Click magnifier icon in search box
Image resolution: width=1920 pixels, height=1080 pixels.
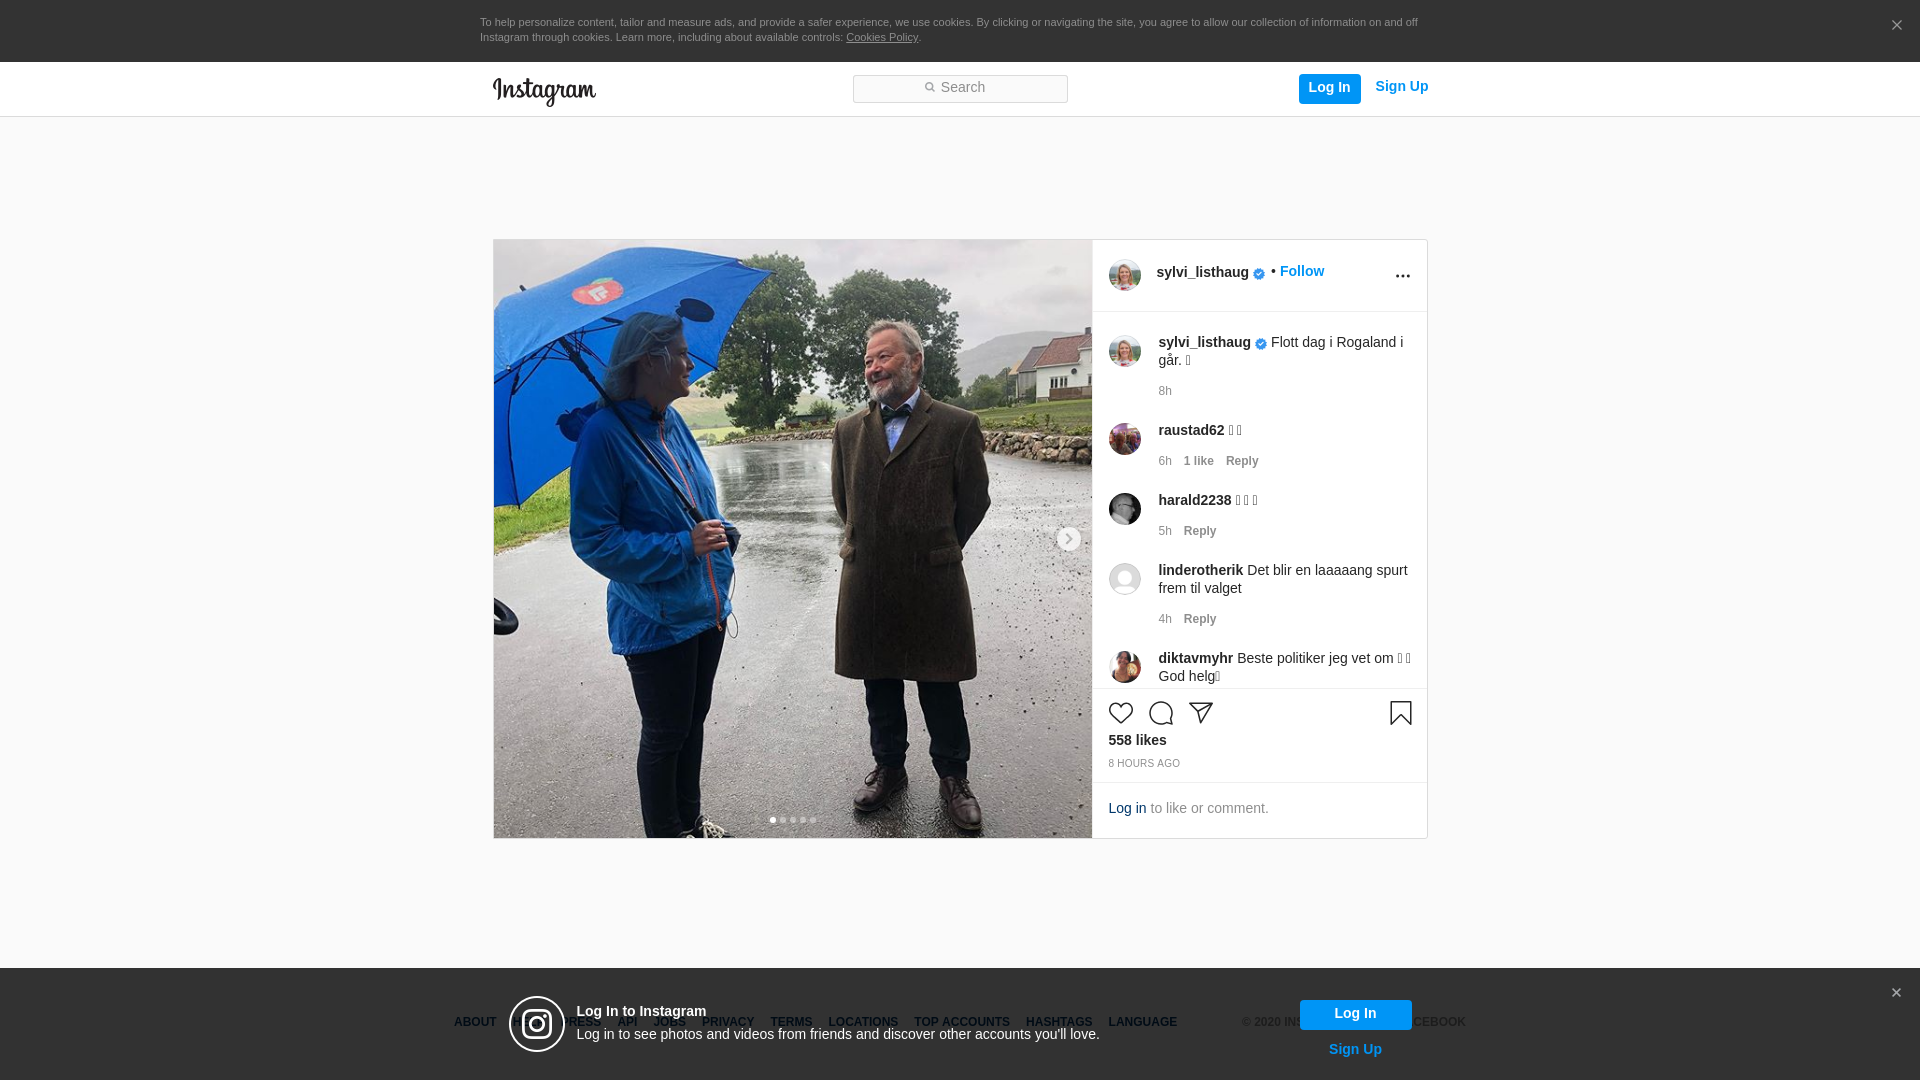tap(929, 88)
